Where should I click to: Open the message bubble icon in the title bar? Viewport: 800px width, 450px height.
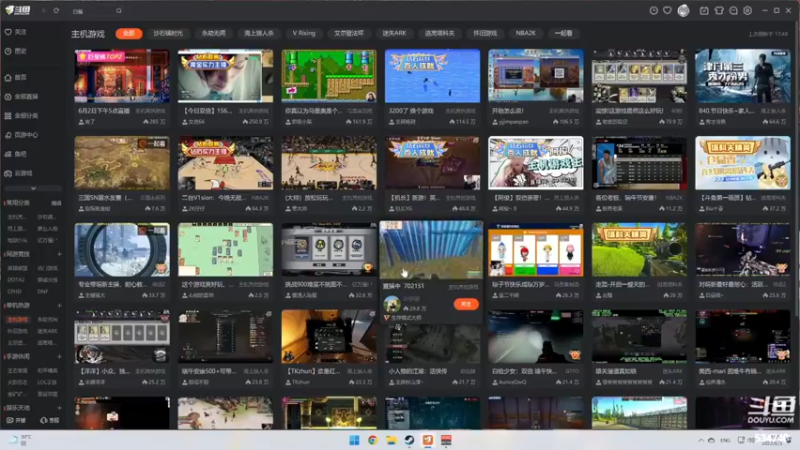pos(733,10)
